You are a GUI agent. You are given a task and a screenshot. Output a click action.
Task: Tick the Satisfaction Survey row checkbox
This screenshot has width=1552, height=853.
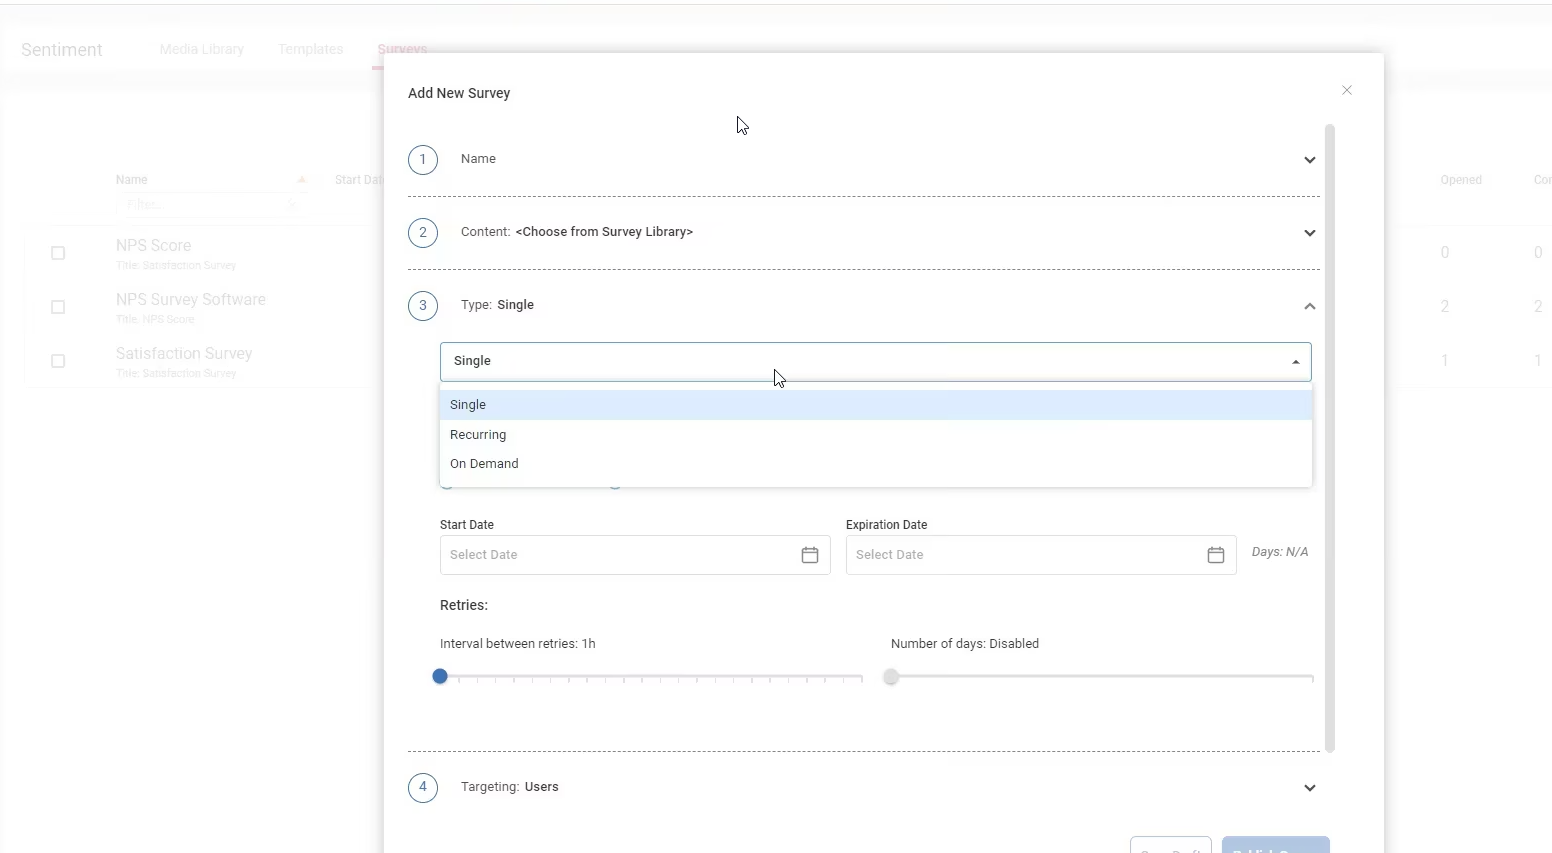58,361
